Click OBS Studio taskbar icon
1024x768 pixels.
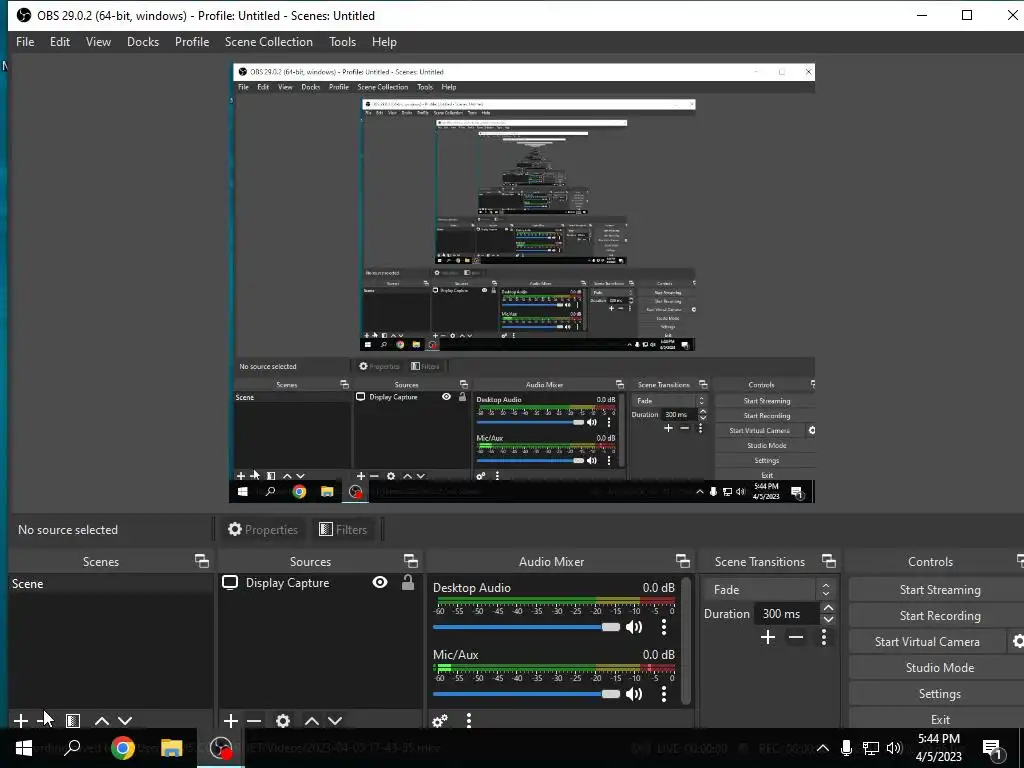point(221,748)
